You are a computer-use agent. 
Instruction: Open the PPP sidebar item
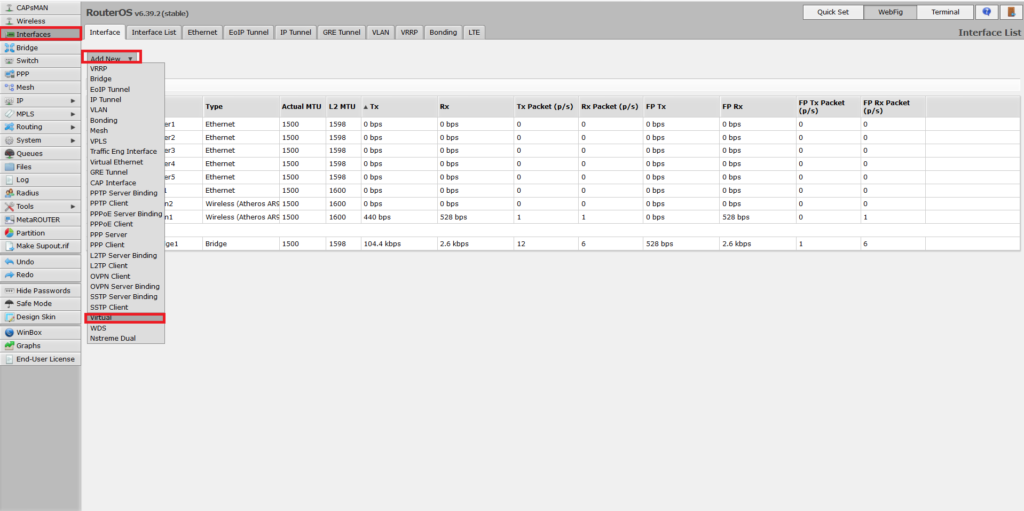[x=40, y=74]
